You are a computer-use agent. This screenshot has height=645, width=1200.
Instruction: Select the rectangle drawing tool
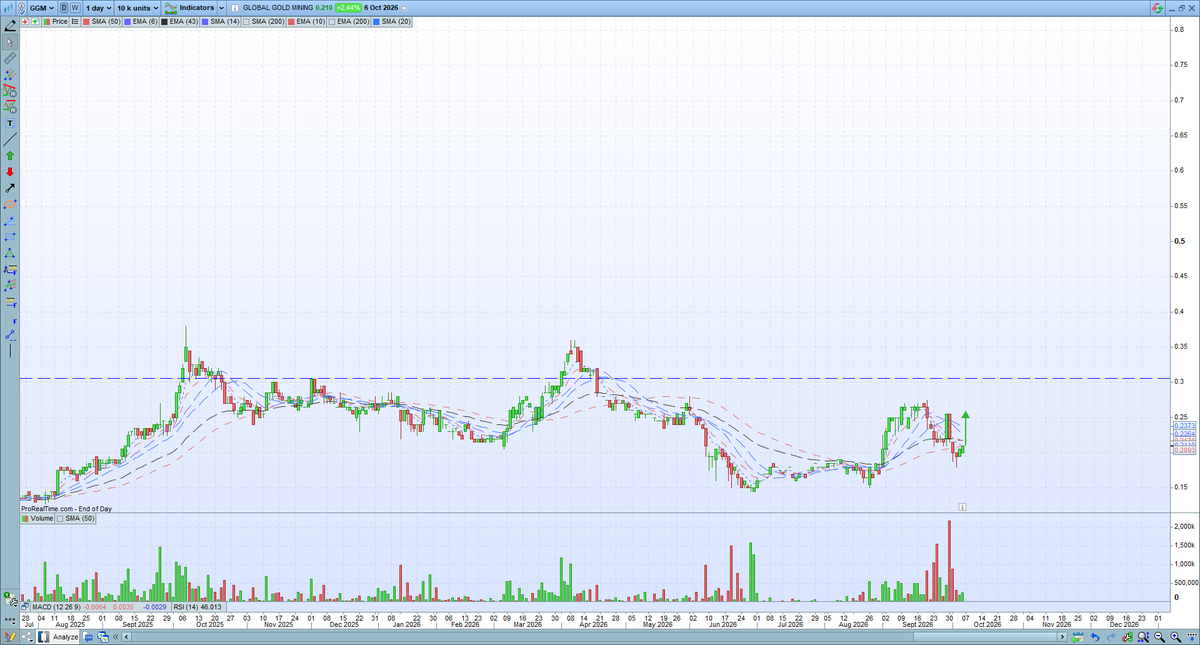(x=10, y=236)
